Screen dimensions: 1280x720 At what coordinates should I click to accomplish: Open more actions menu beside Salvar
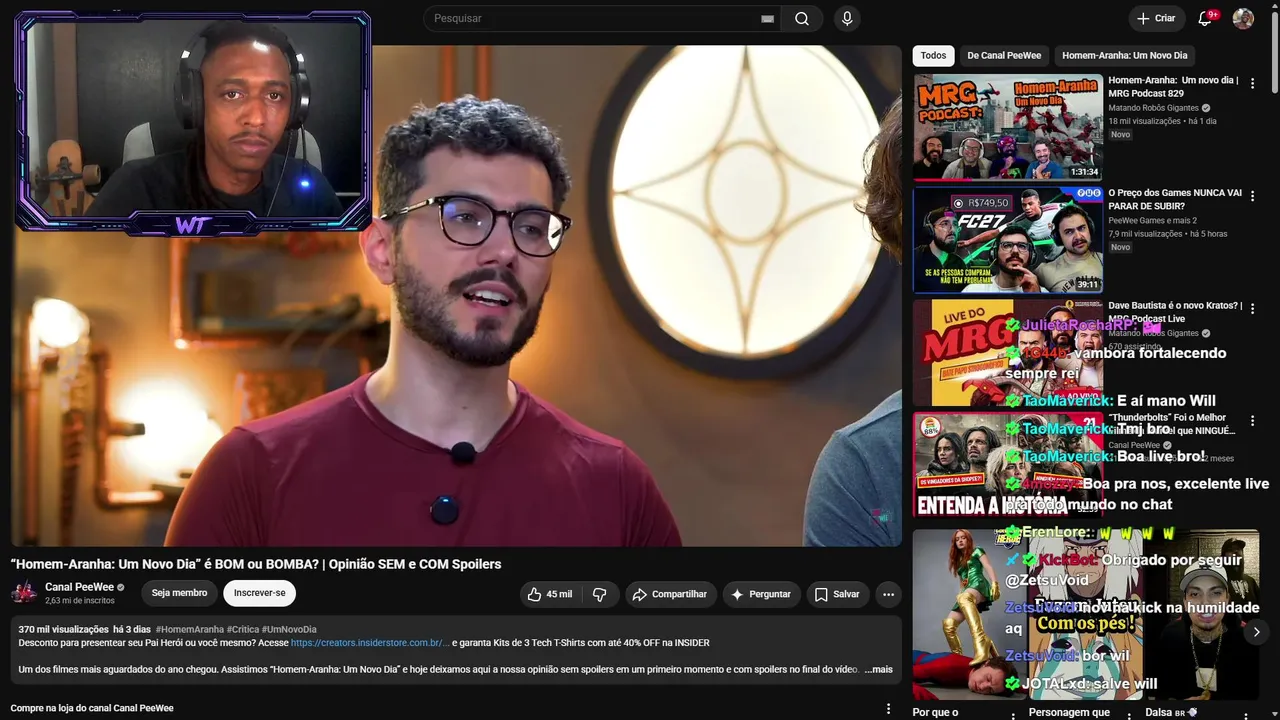pos(888,594)
